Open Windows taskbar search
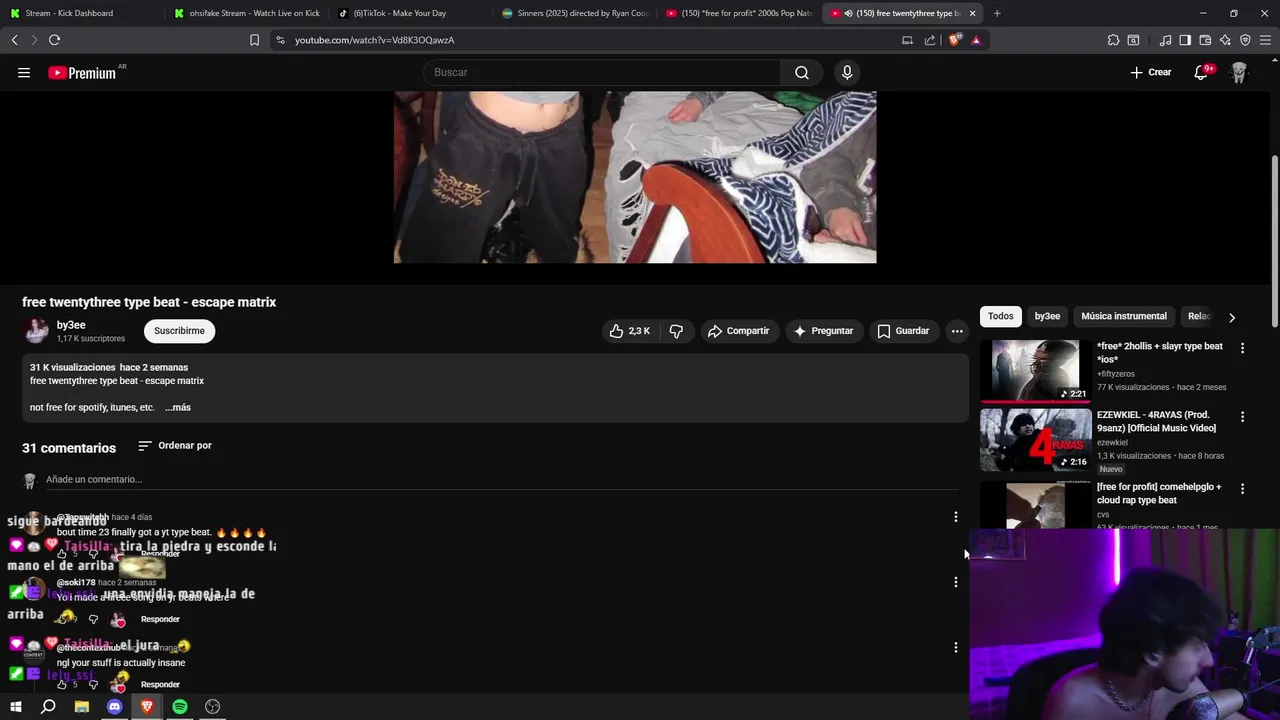Screen dimensions: 1280x720 point(48,707)
